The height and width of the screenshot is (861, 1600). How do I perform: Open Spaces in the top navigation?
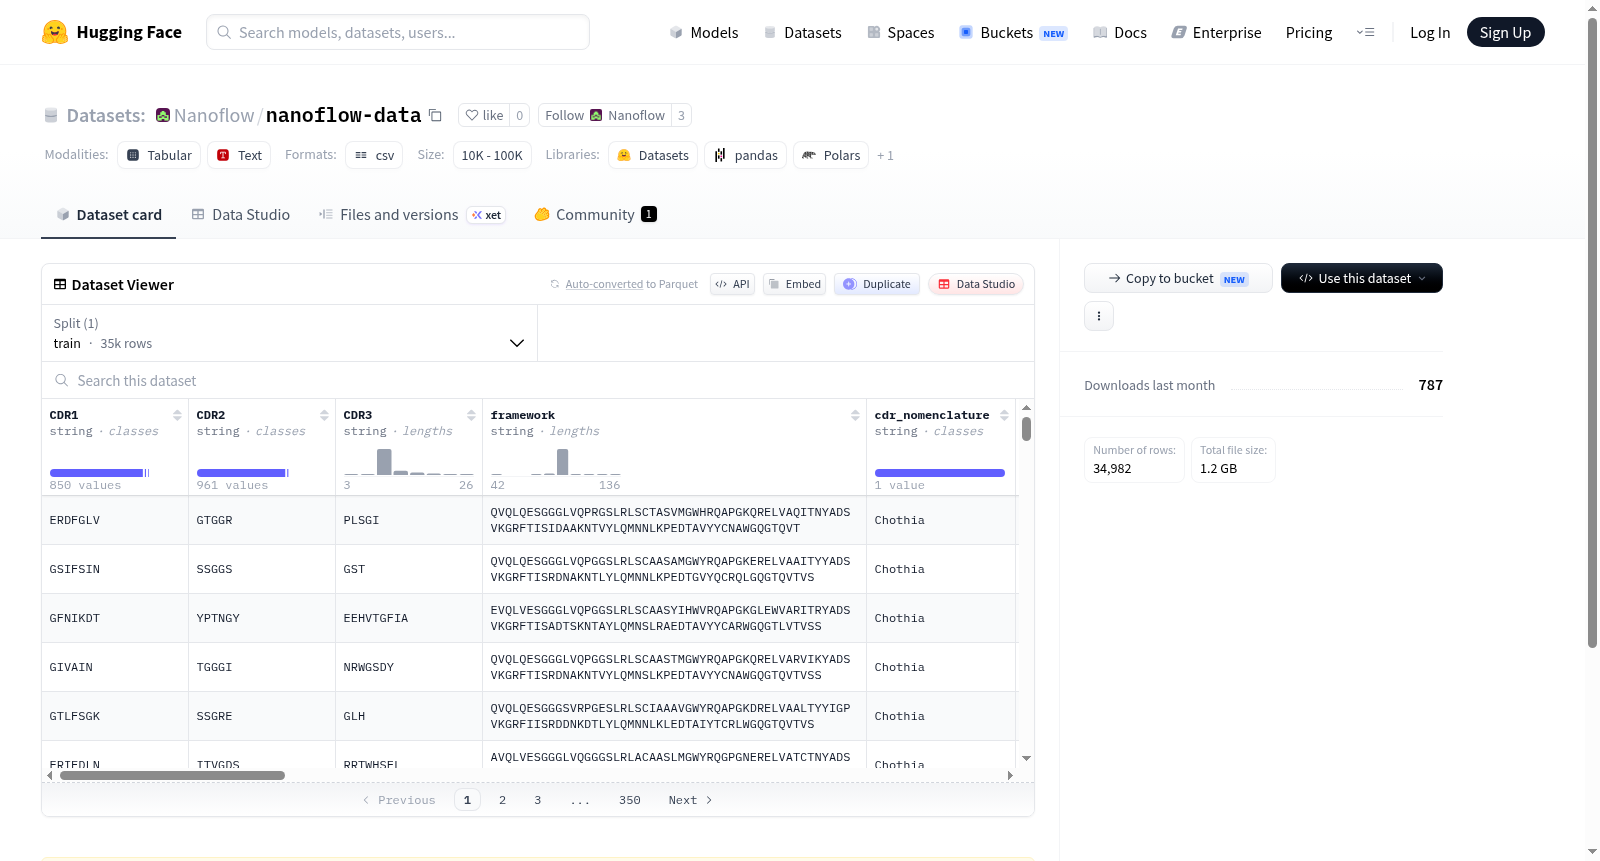(900, 33)
